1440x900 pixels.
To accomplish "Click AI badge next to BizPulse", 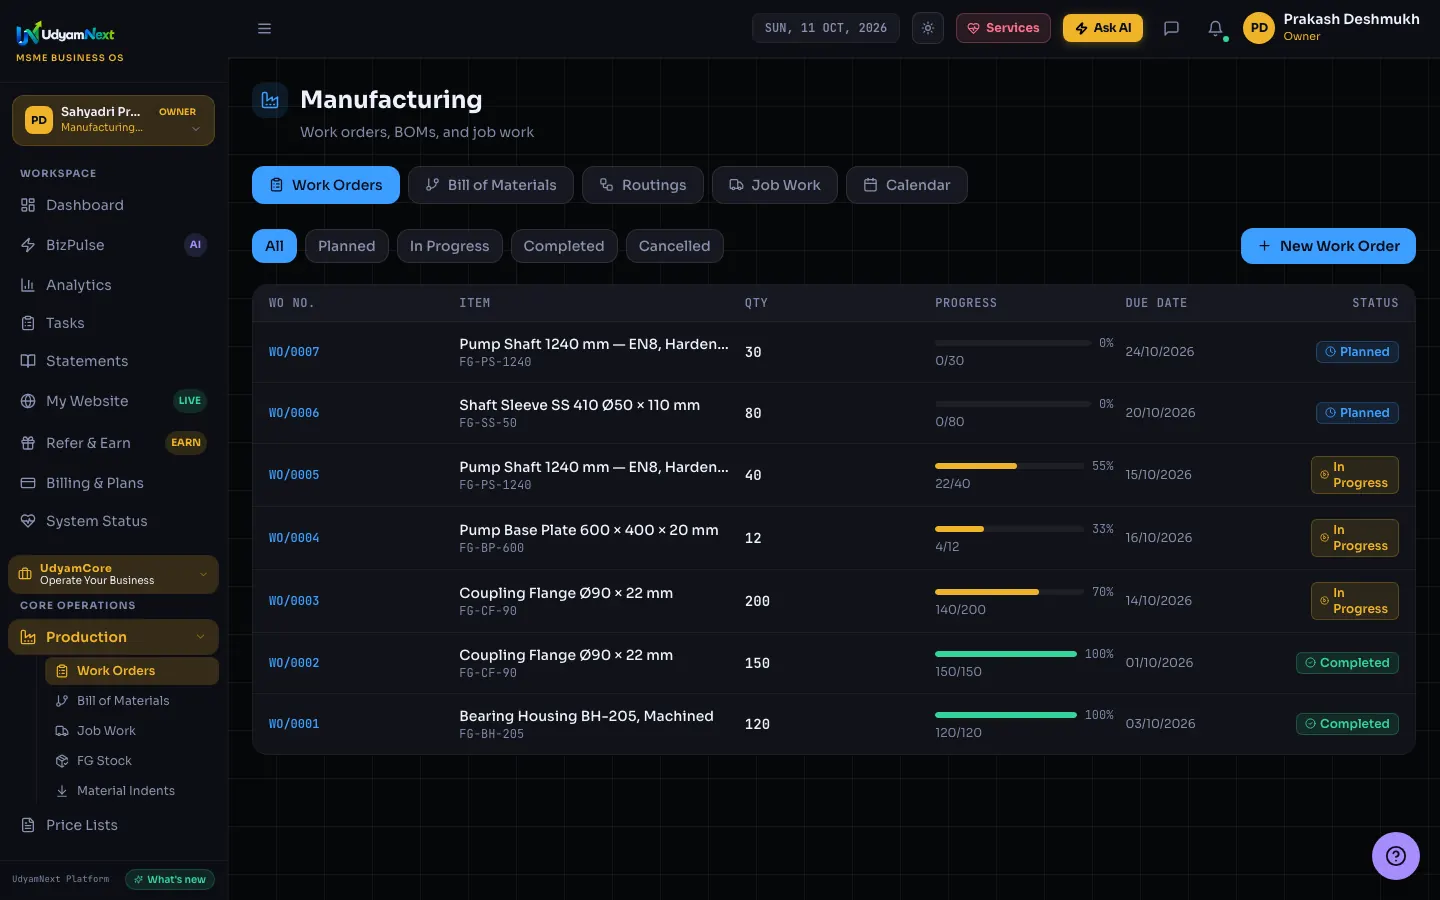I will pos(195,245).
